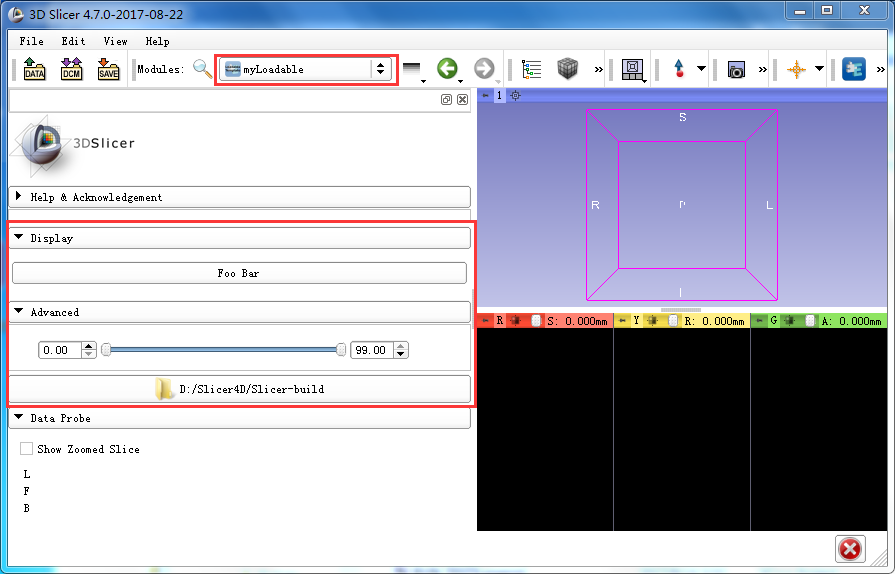This screenshot has width=895, height=574.
Task: Collapse the Advanced section
Action: pyautogui.click(x=240, y=312)
